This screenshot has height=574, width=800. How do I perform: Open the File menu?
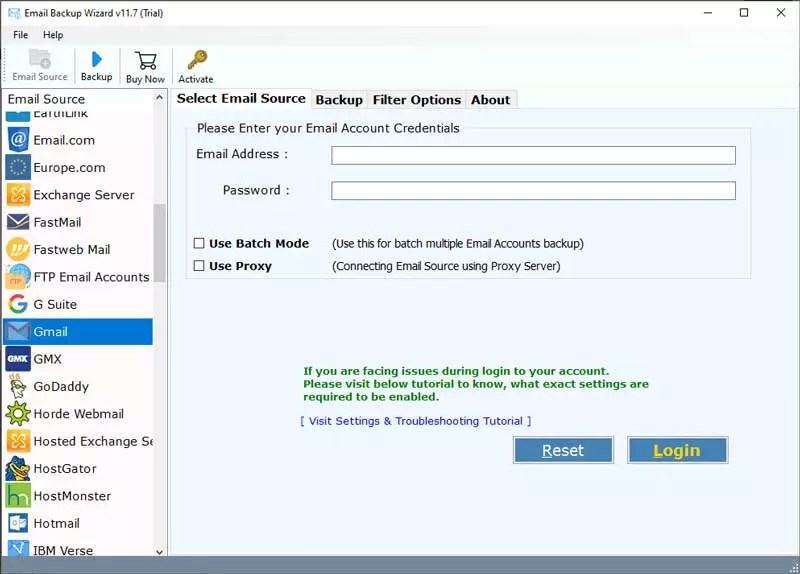[x=20, y=35]
